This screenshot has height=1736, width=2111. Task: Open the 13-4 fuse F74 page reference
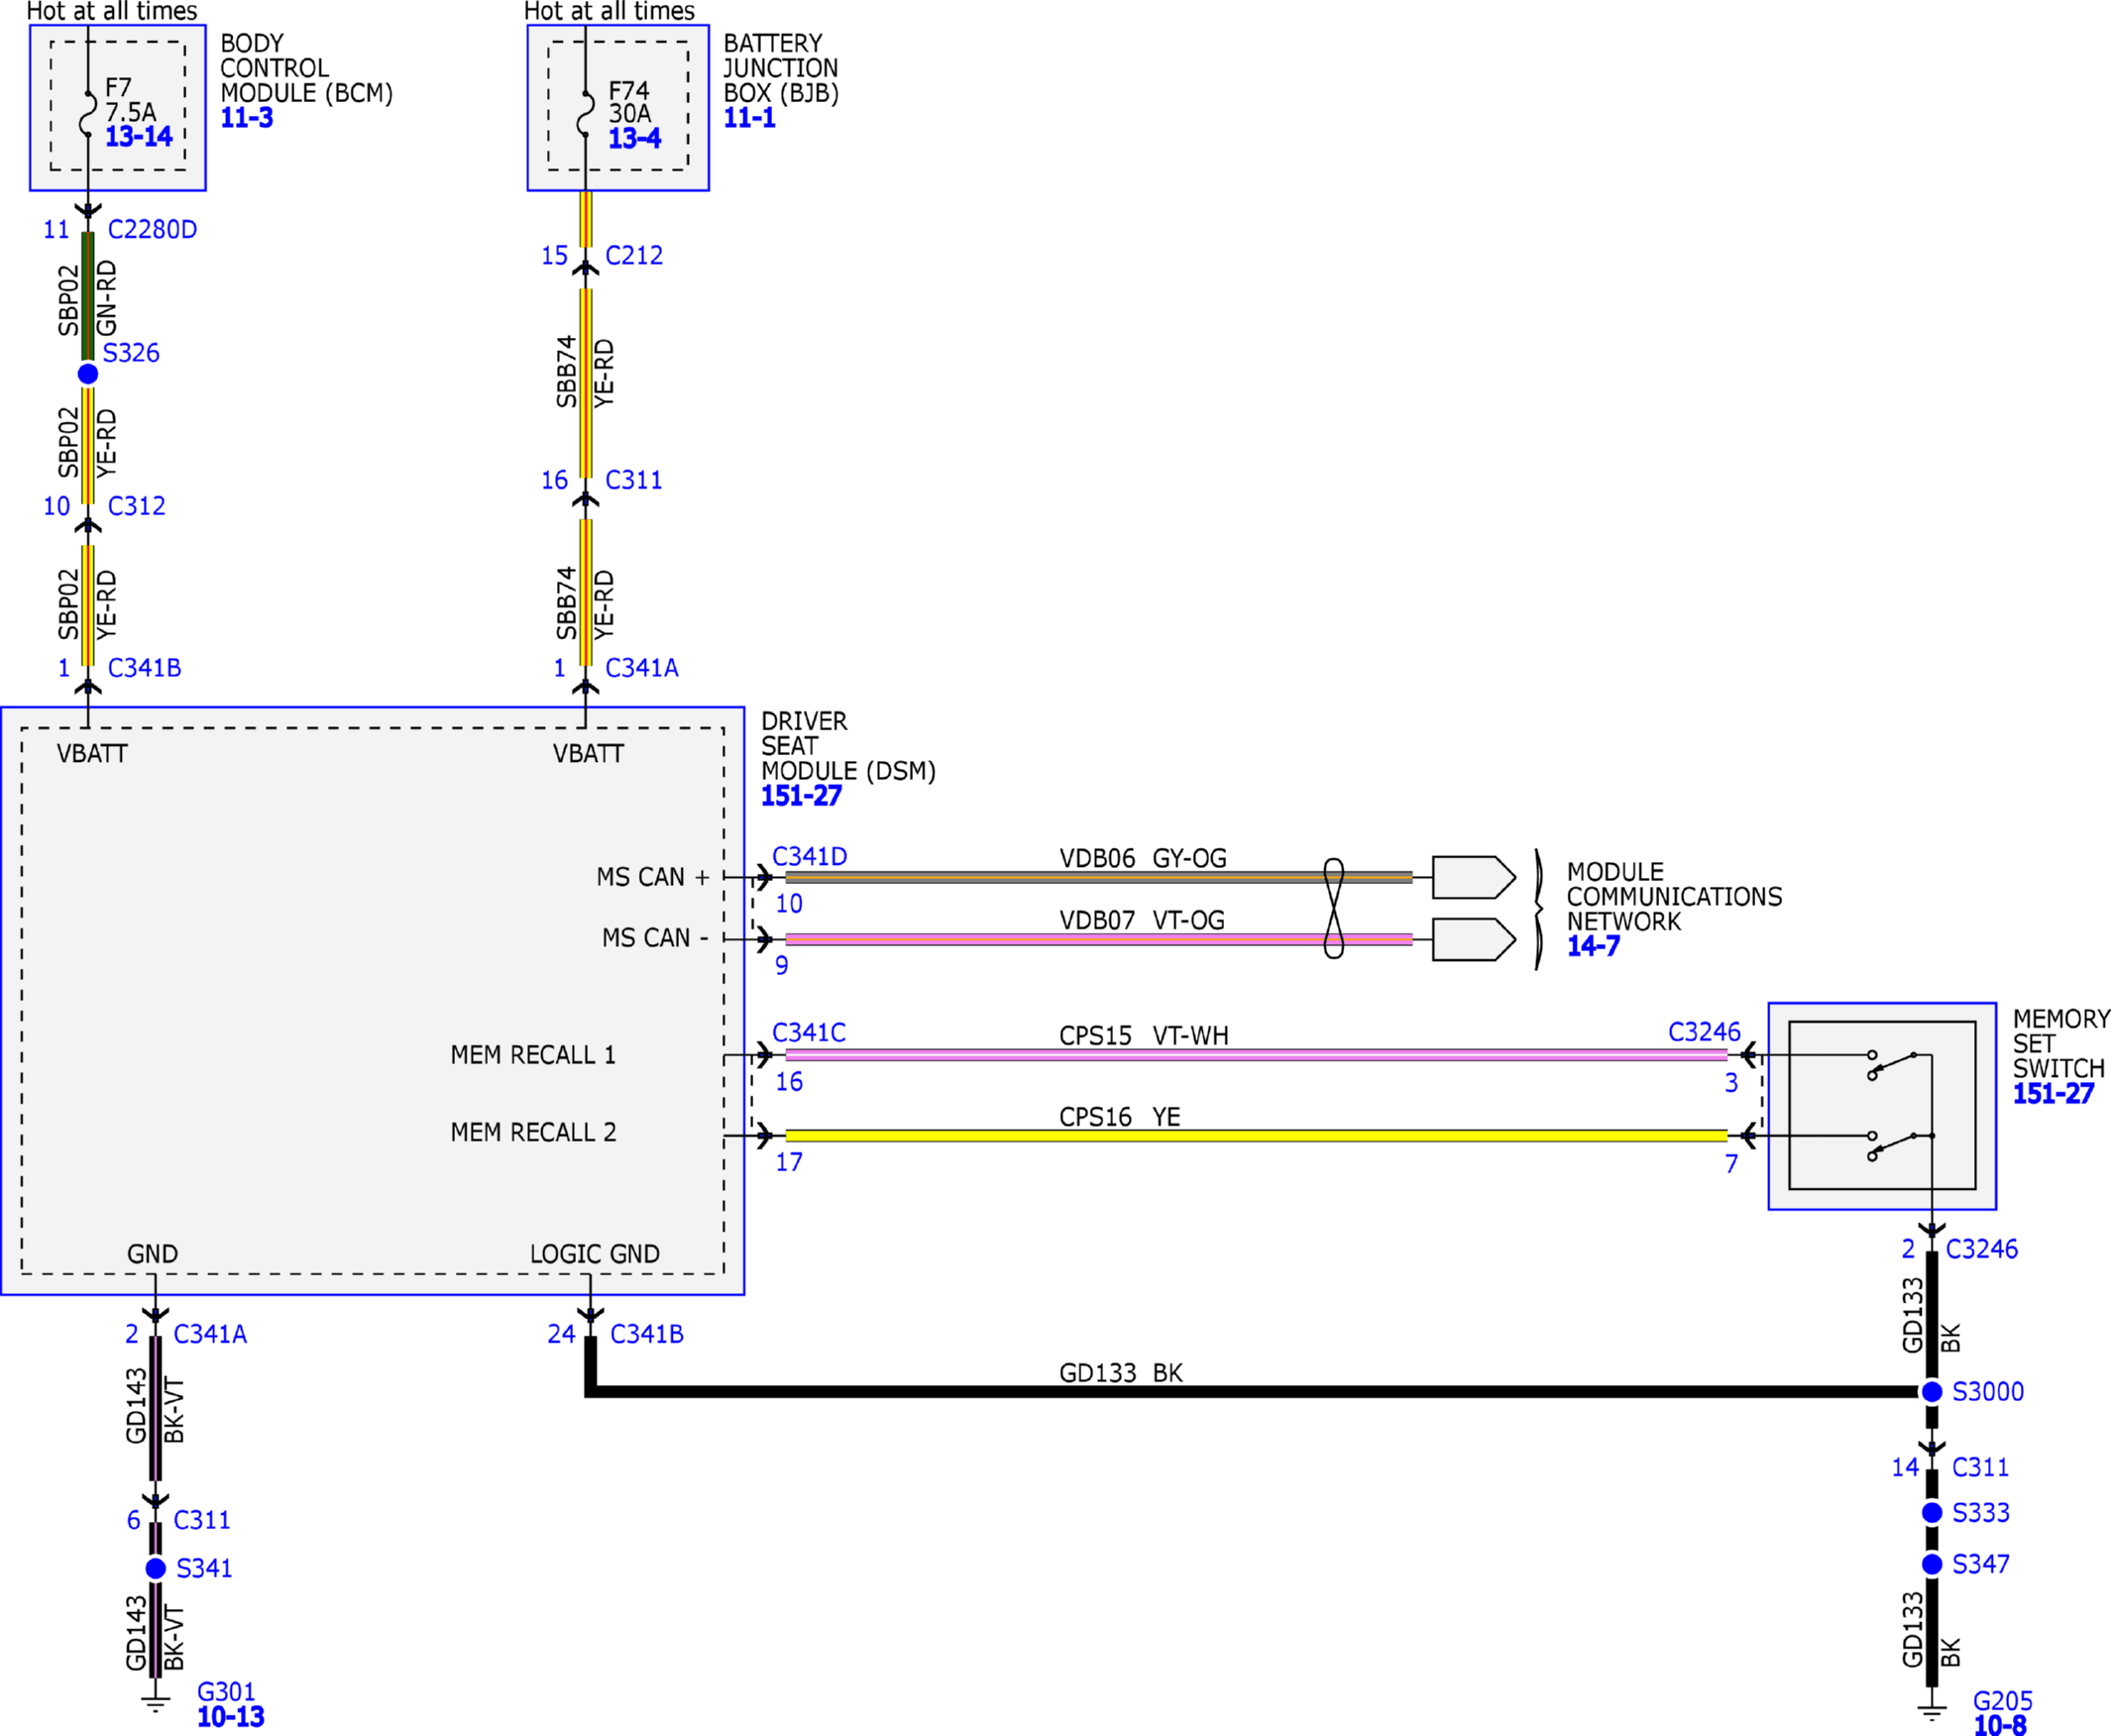635,138
